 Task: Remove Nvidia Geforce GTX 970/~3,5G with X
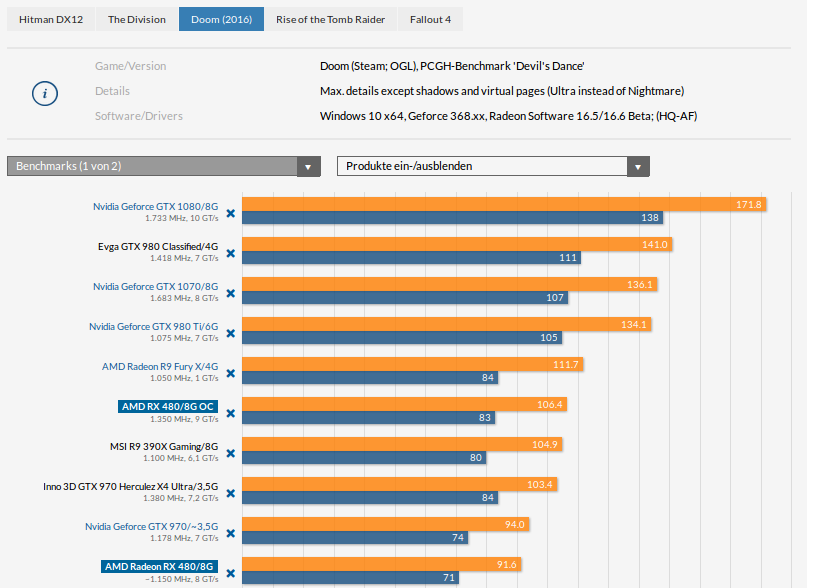click(x=231, y=534)
